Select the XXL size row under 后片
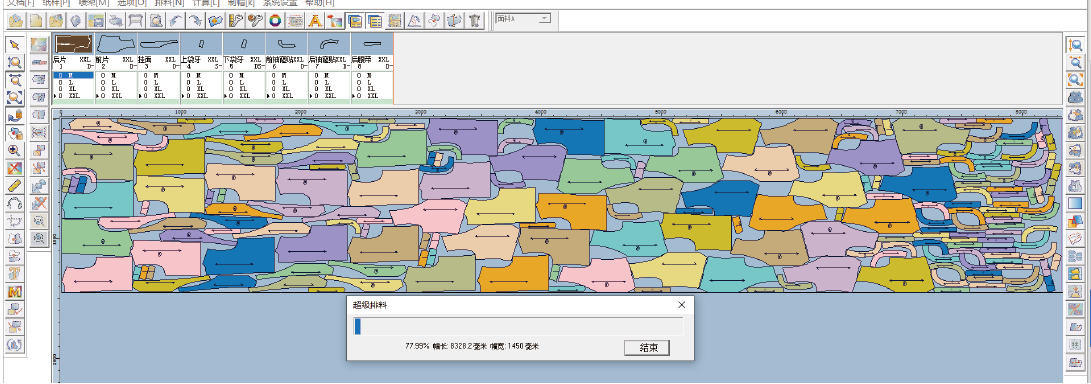This screenshot has height=384, width=1091. pyautogui.click(x=73, y=95)
